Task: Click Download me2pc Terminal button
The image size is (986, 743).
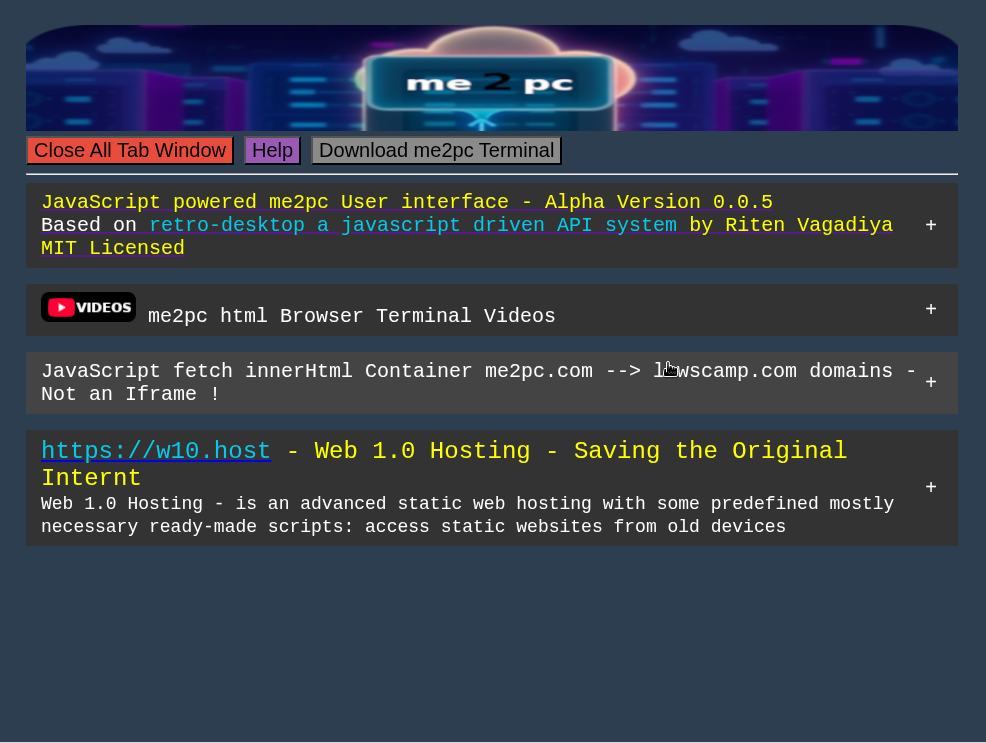Action: pyautogui.click(x=436, y=151)
